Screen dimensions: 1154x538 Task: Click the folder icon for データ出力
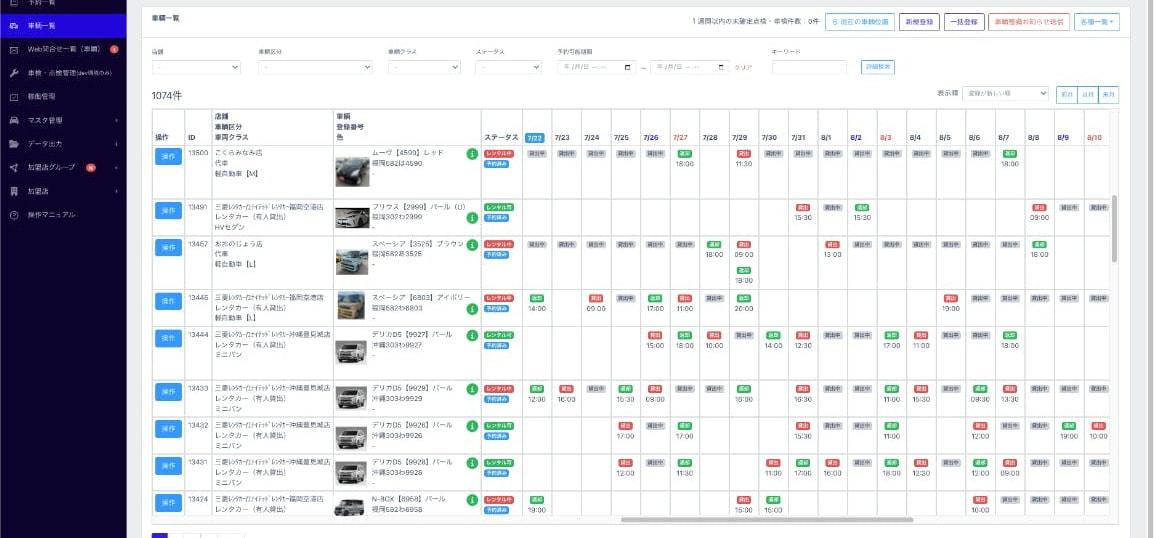[14, 144]
